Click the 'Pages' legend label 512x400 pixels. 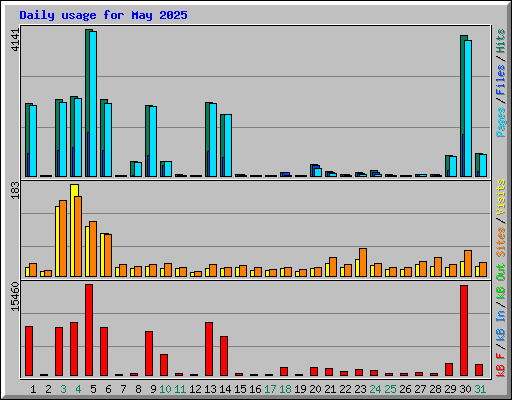point(501,122)
